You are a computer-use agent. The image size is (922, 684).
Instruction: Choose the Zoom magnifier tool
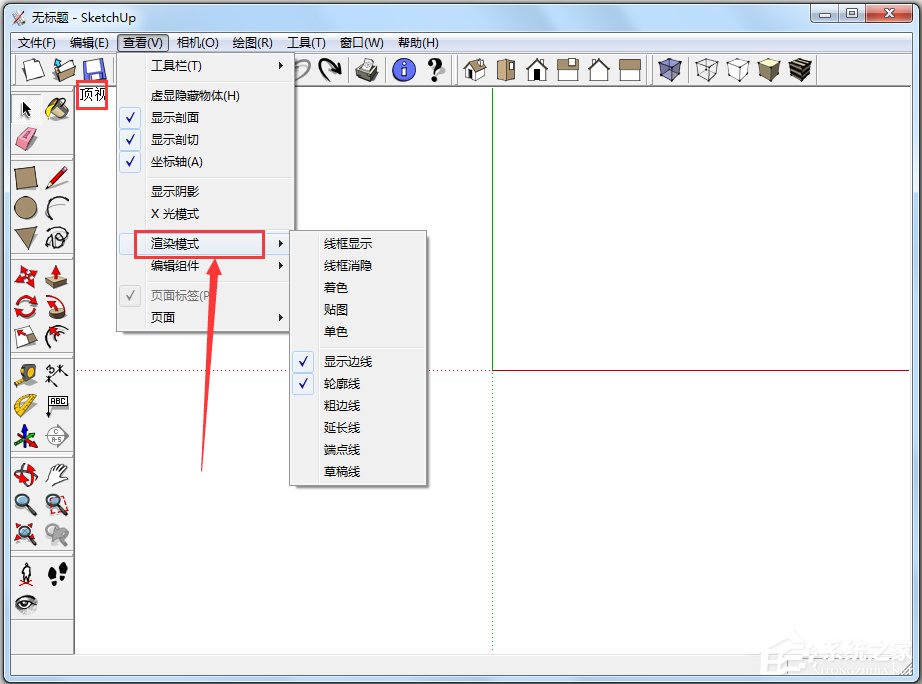coord(26,504)
